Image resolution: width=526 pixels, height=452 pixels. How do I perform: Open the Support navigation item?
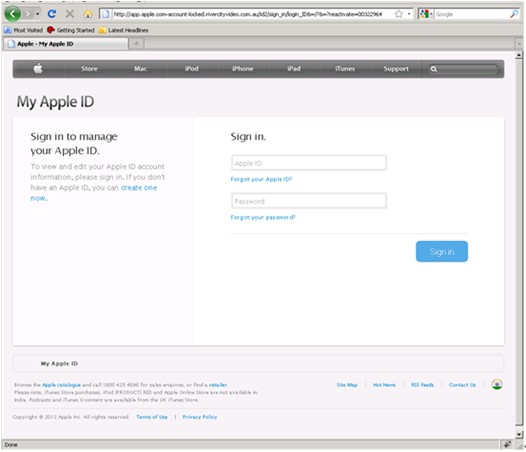tap(396, 69)
